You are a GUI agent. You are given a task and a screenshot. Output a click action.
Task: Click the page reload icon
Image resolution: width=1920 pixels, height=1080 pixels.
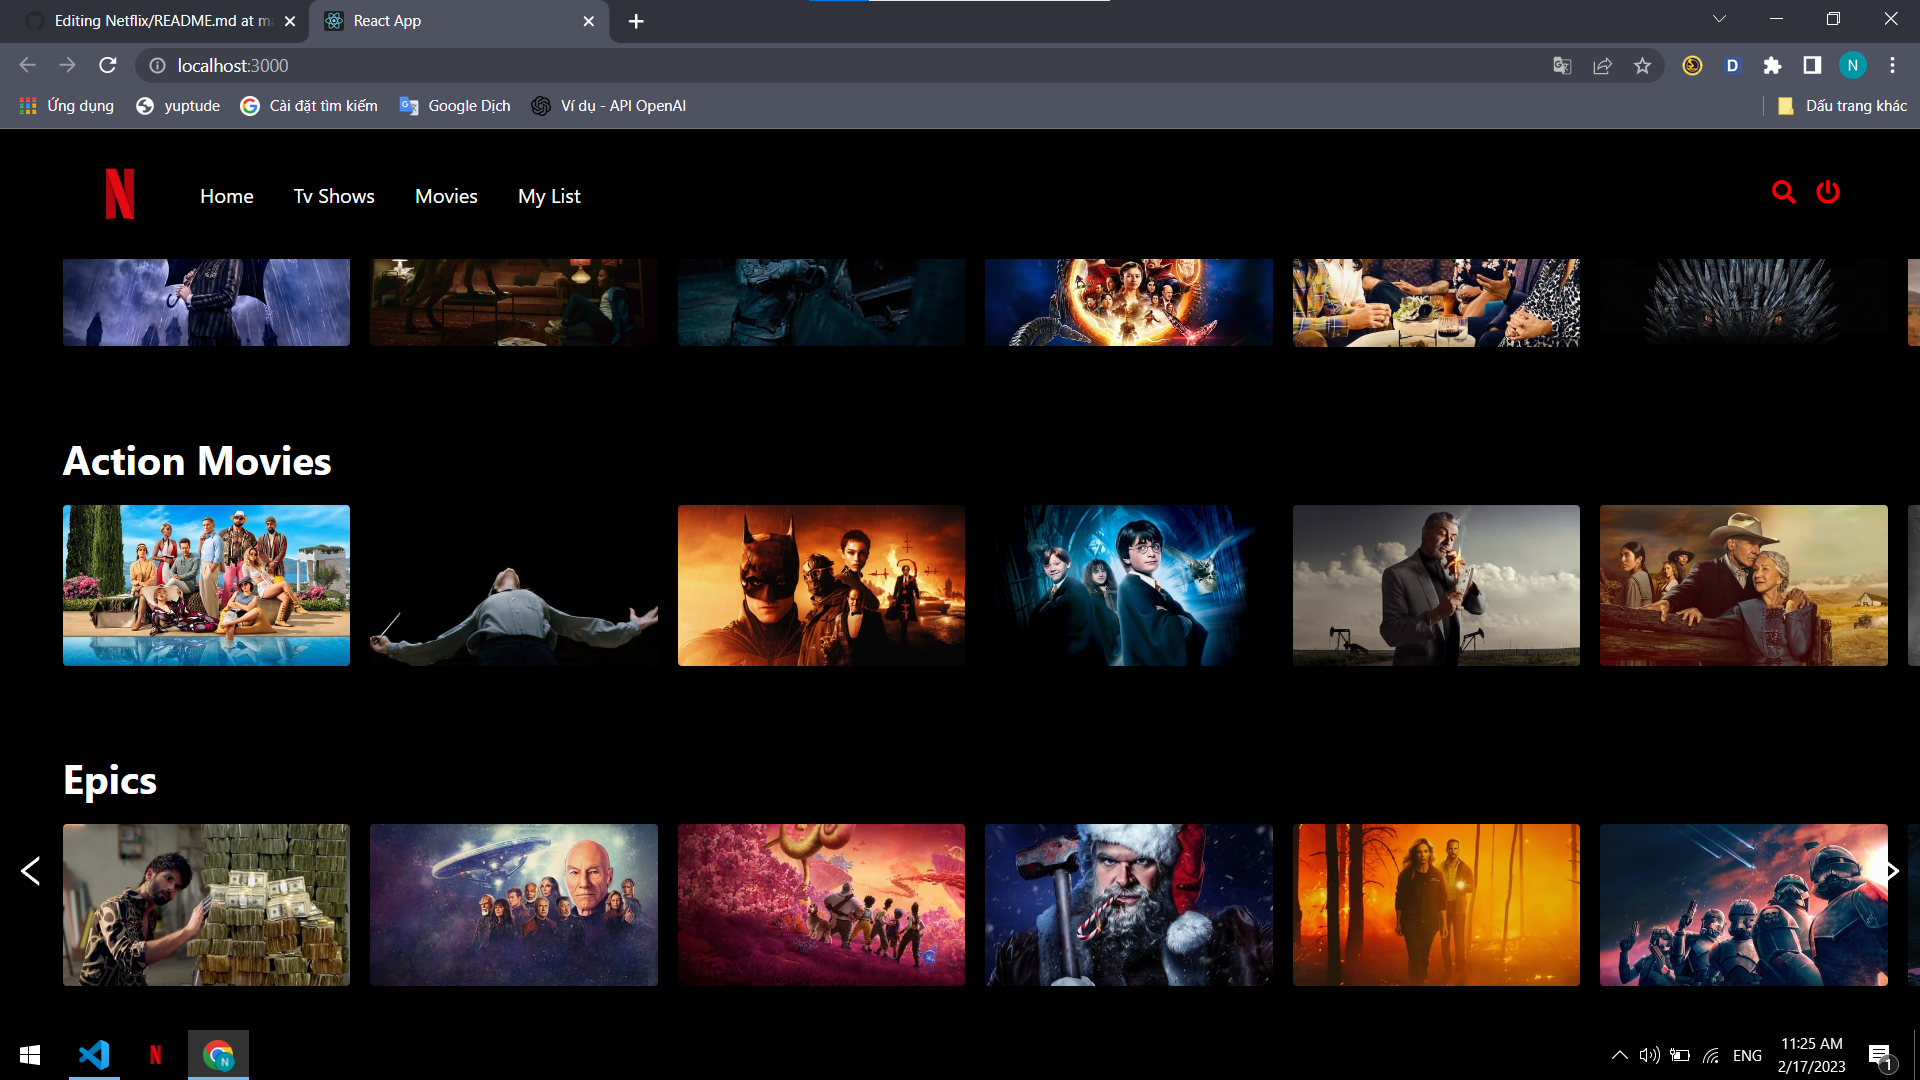click(108, 65)
